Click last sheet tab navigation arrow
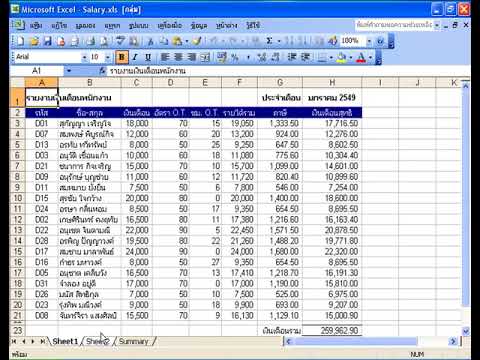 [x=43, y=341]
